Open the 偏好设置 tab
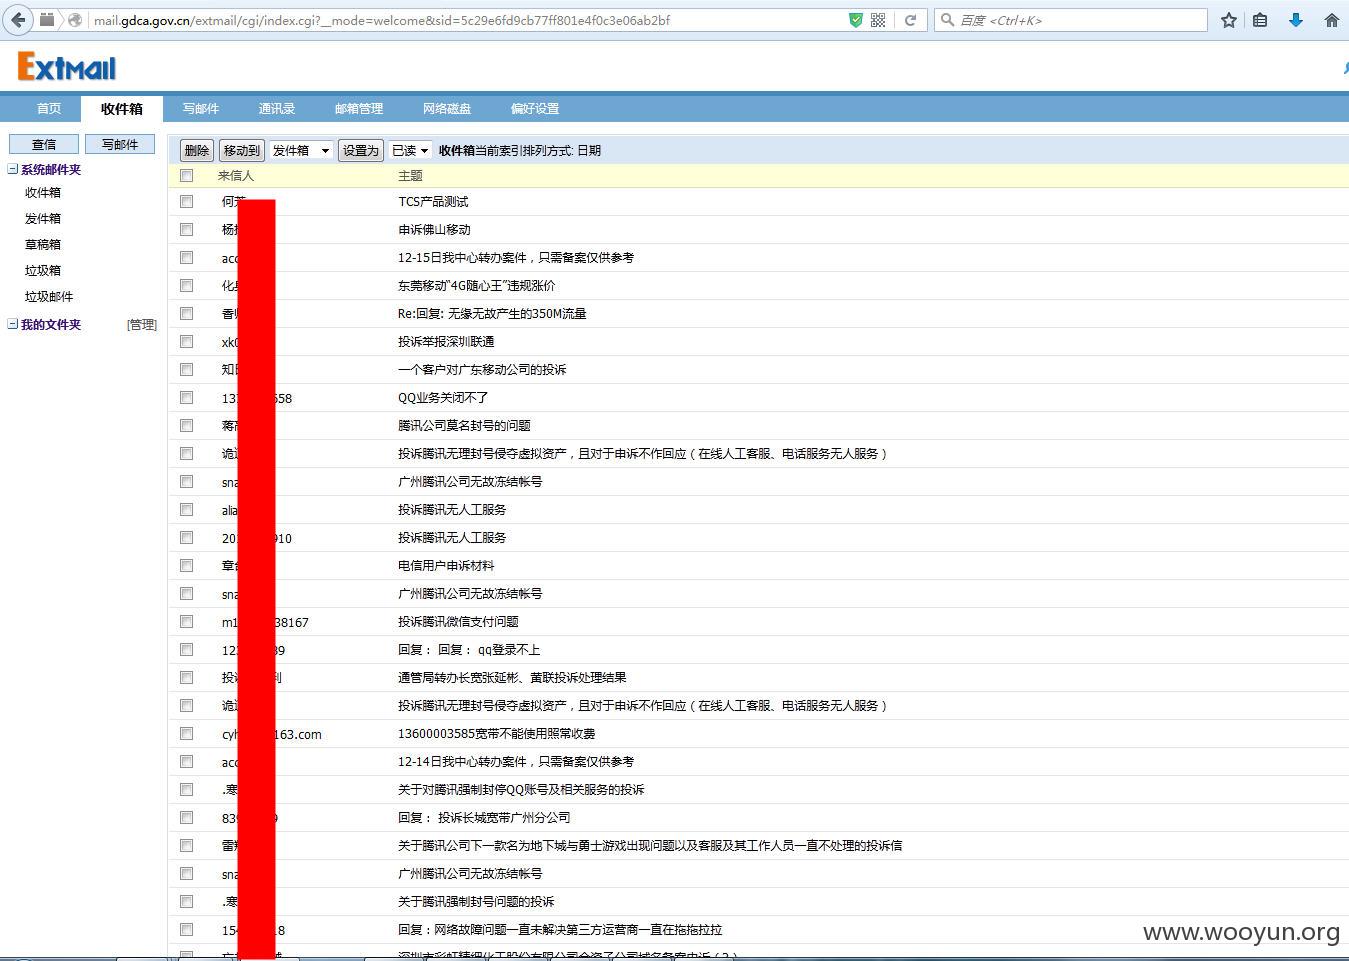The width and height of the screenshot is (1349, 961). (x=535, y=108)
